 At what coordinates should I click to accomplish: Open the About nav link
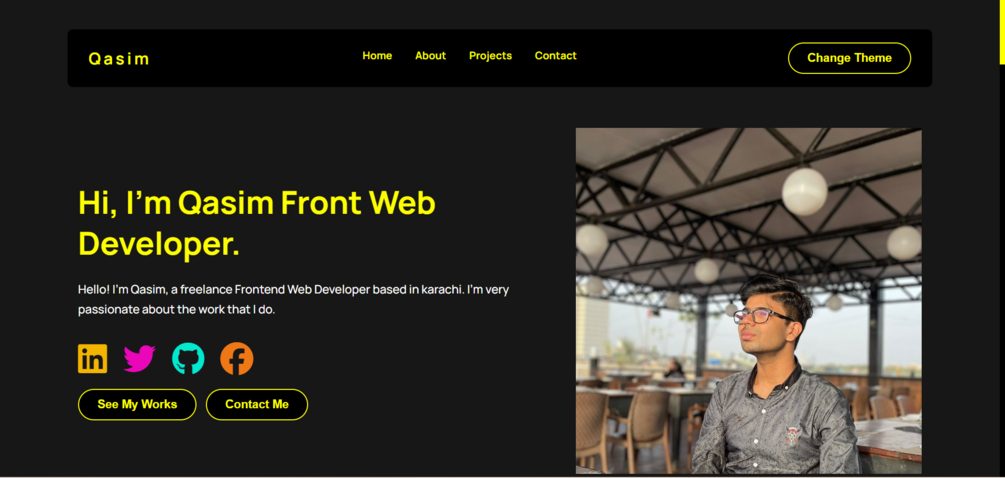pos(431,56)
